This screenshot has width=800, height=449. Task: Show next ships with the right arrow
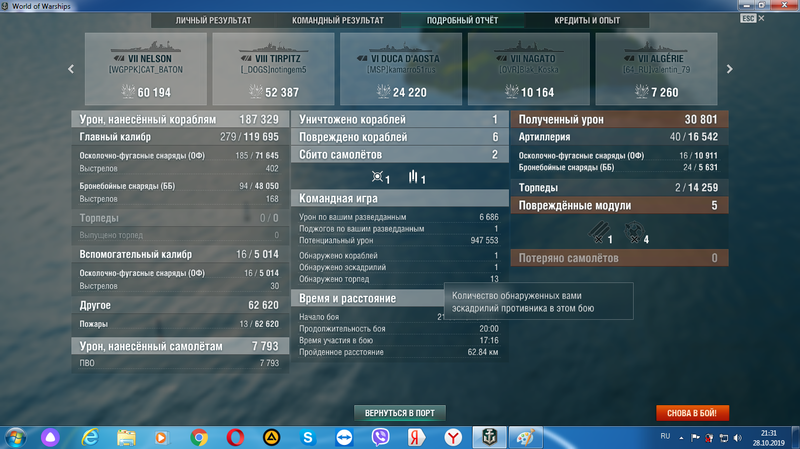tap(730, 69)
